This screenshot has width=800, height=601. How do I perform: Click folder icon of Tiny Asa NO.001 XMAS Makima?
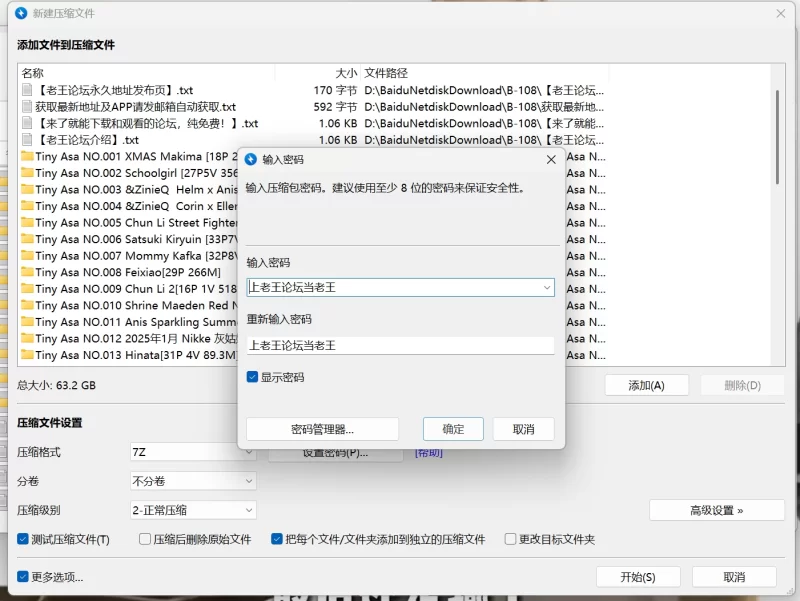[x=27, y=157]
